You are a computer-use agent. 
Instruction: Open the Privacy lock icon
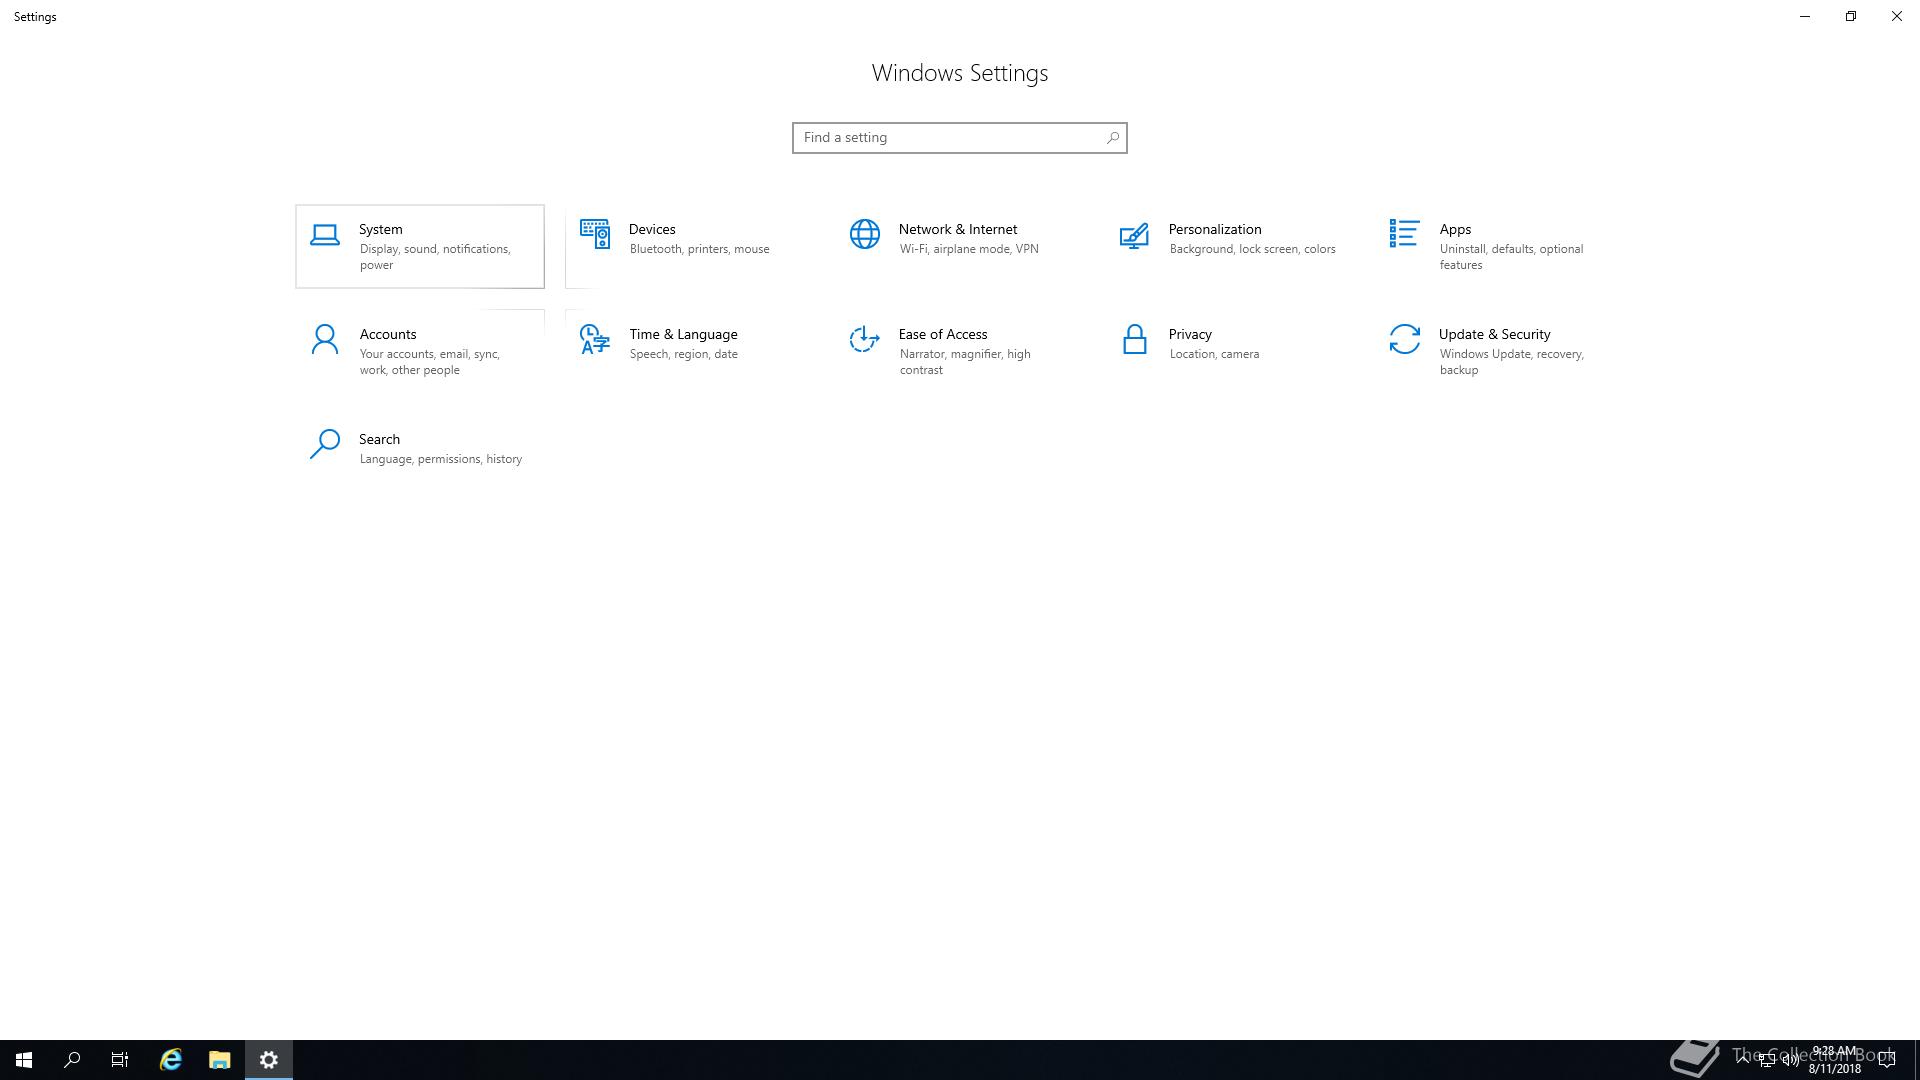pos(1134,340)
